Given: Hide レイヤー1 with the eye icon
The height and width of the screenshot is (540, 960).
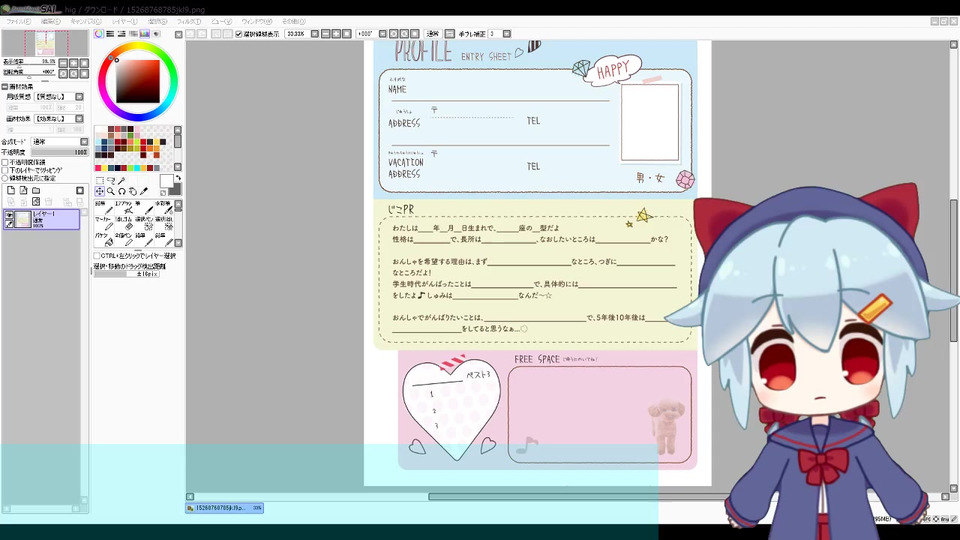Looking at the screenshot, I should pos(9,216).
